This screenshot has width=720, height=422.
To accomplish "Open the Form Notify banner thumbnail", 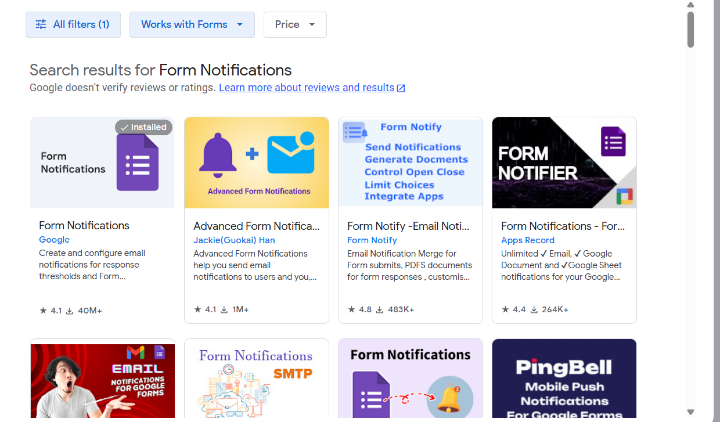I will 411,162.
